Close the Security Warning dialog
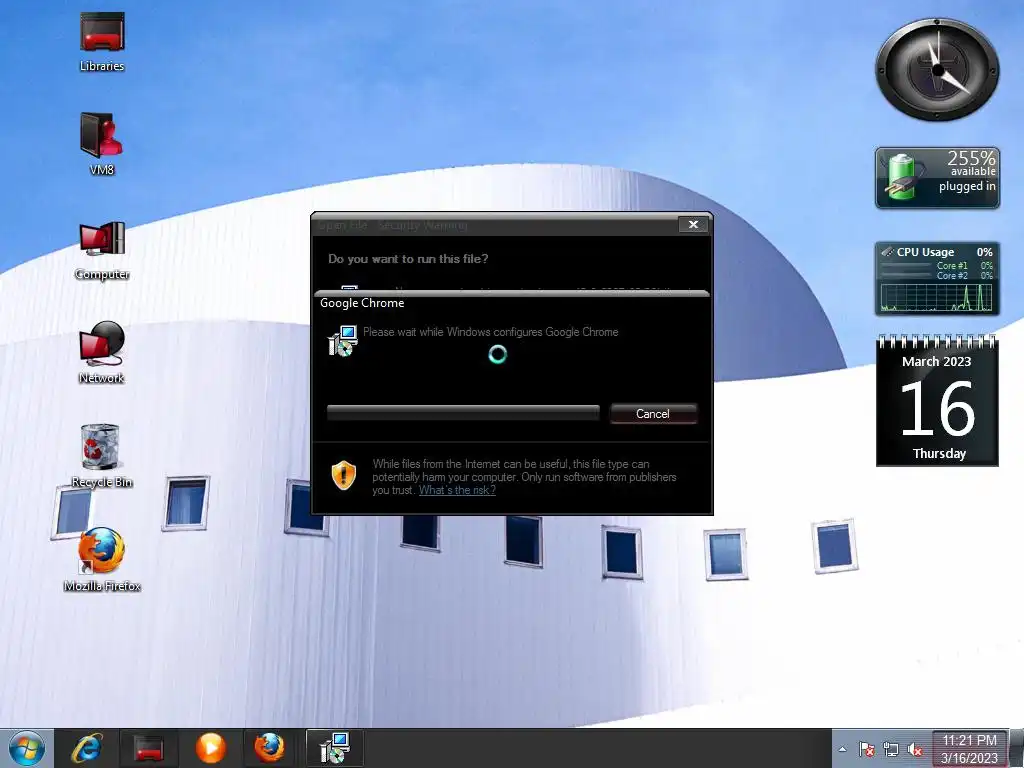1024x768 pixels. coord(693,225)
